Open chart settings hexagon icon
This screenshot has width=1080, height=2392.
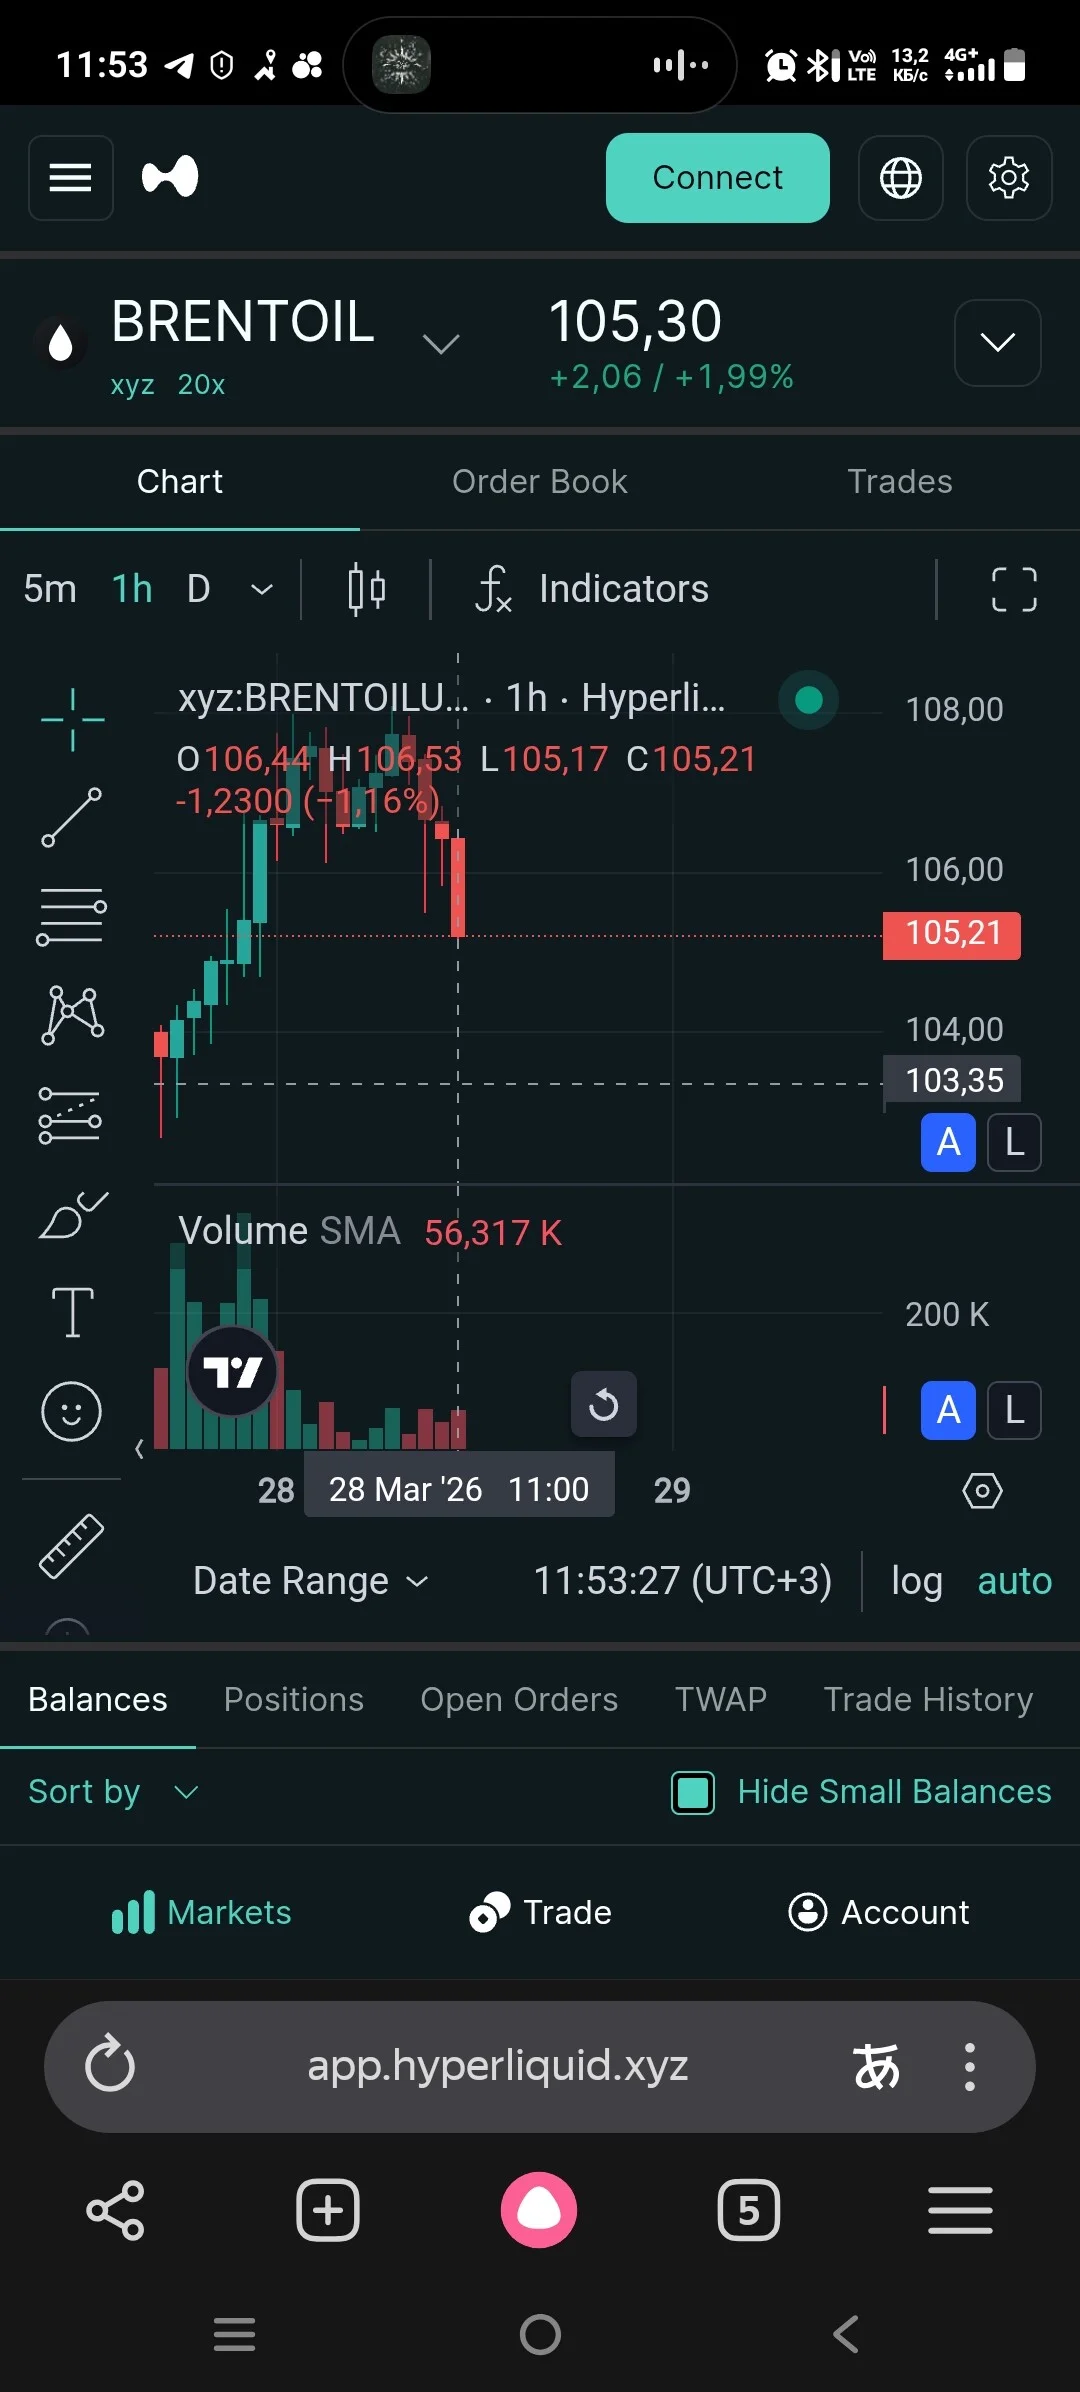[x=982, y=1490]
